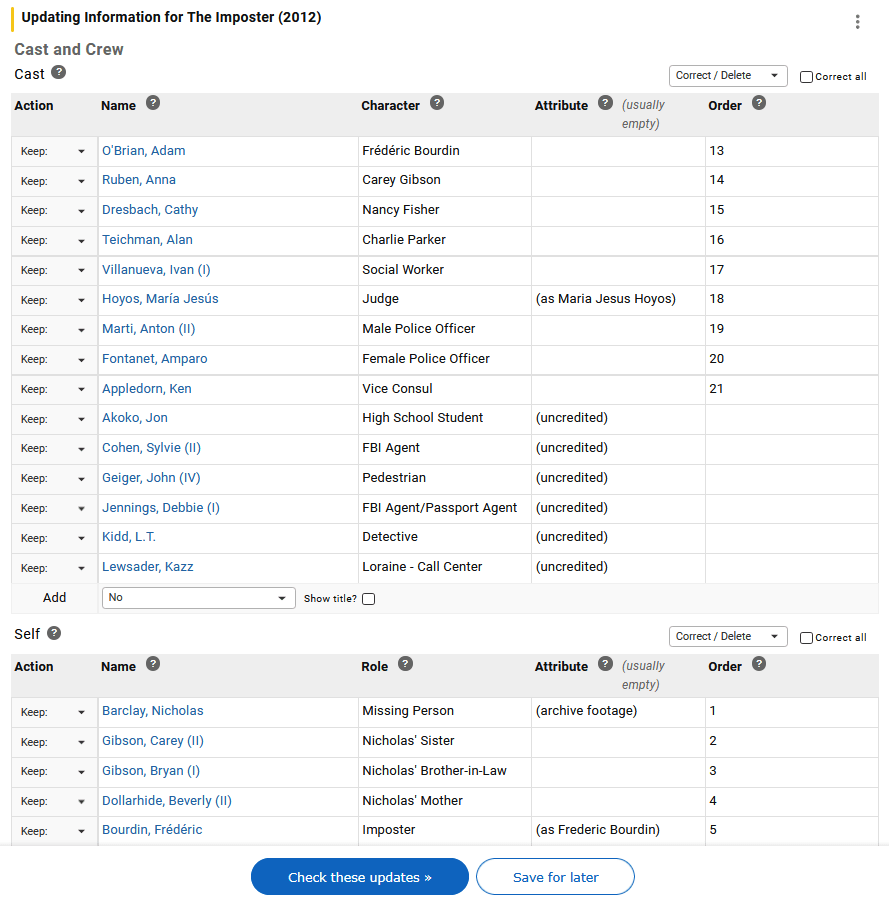Click the Name help icon in Self section
The height and width of the screenshot is (904, 889).
tap(153, 663)
